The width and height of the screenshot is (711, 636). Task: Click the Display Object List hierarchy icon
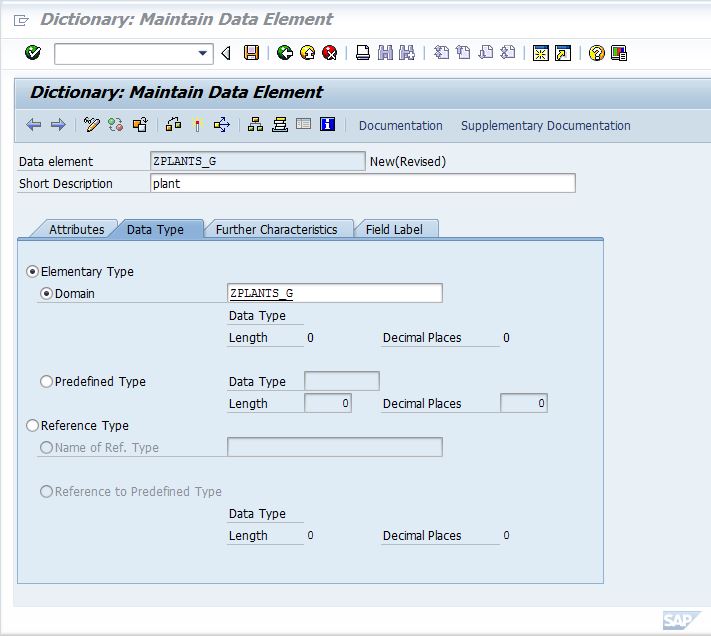(255, 125)
